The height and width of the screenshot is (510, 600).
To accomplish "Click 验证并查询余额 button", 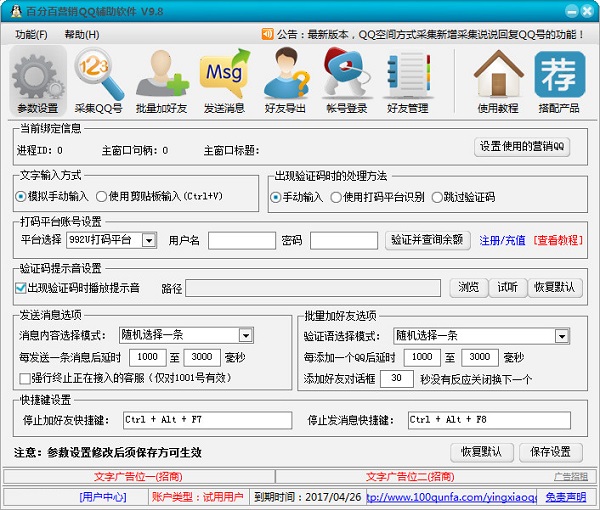I will coord(427,240).
